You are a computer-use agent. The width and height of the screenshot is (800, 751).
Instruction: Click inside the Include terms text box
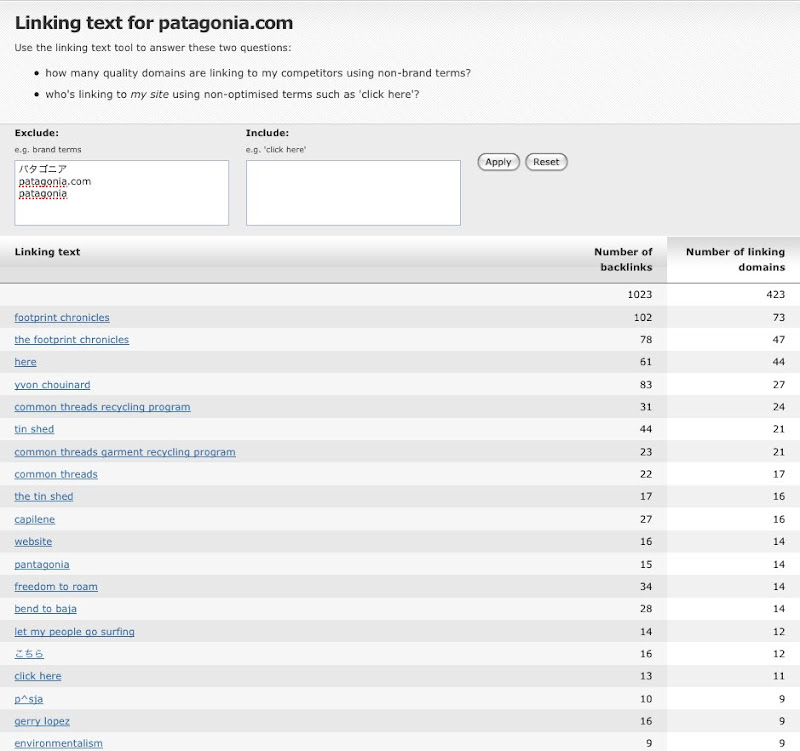click(353, 193)
